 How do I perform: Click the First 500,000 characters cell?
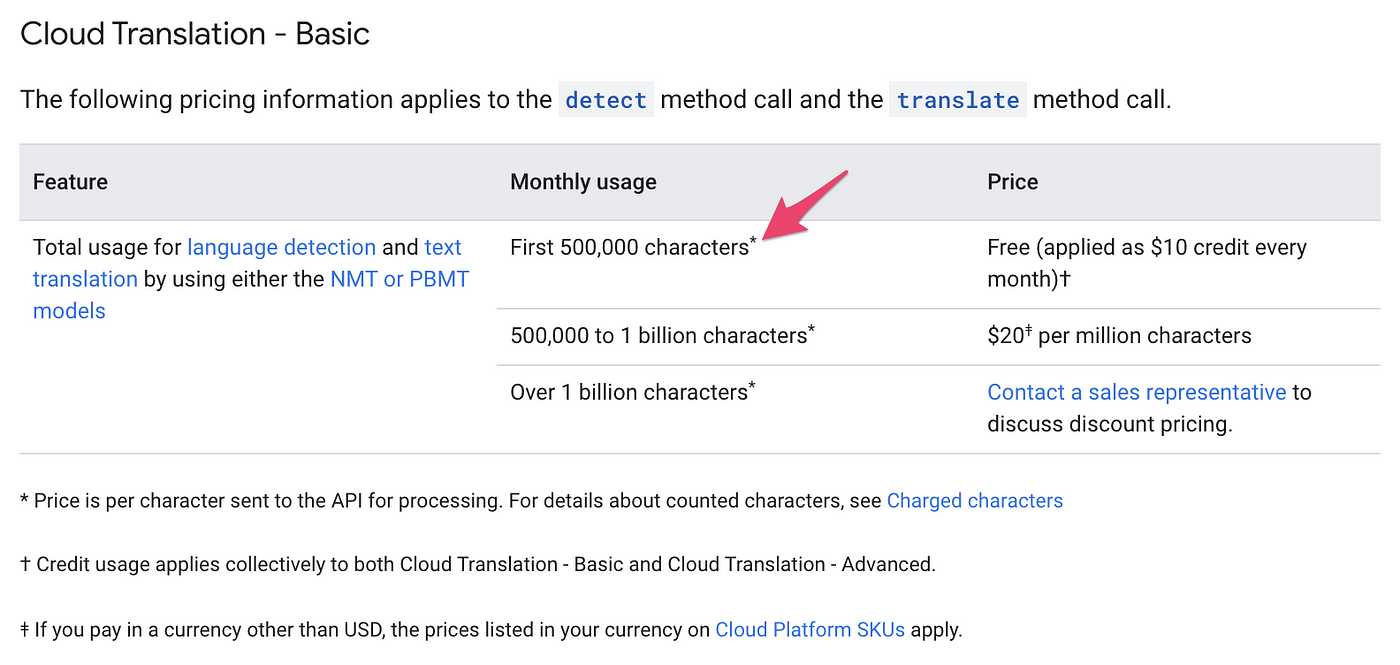coord(633,246)
